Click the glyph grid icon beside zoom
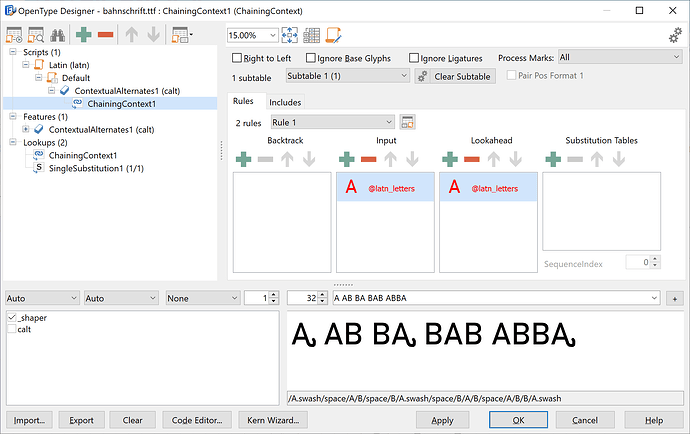This screenshot has height=434, width=690. coord(312,35)
